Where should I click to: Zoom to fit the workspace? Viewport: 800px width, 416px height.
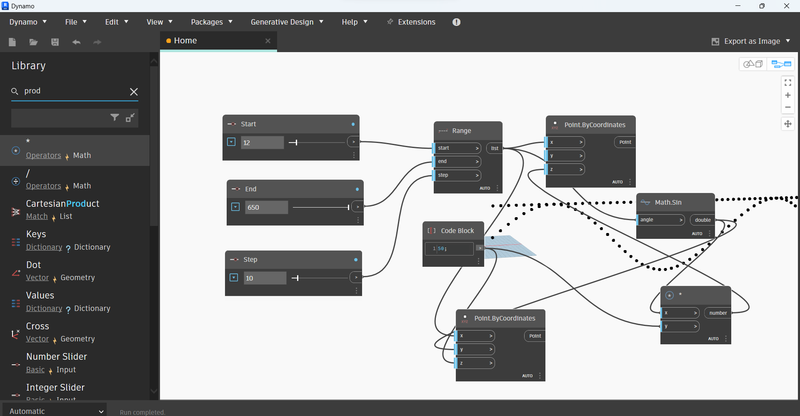pos(788,83)
